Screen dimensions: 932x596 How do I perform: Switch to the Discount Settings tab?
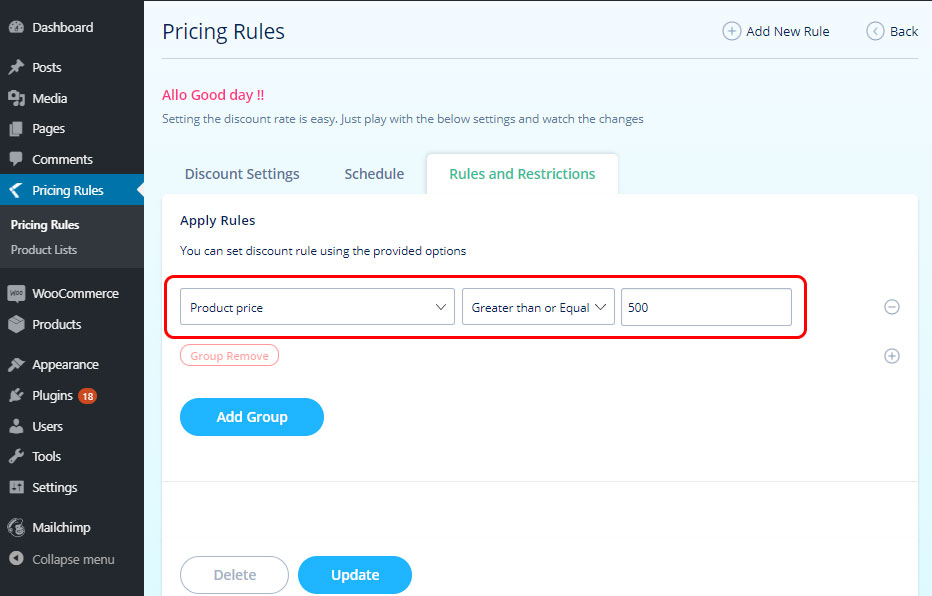click(x=241, y=173)
